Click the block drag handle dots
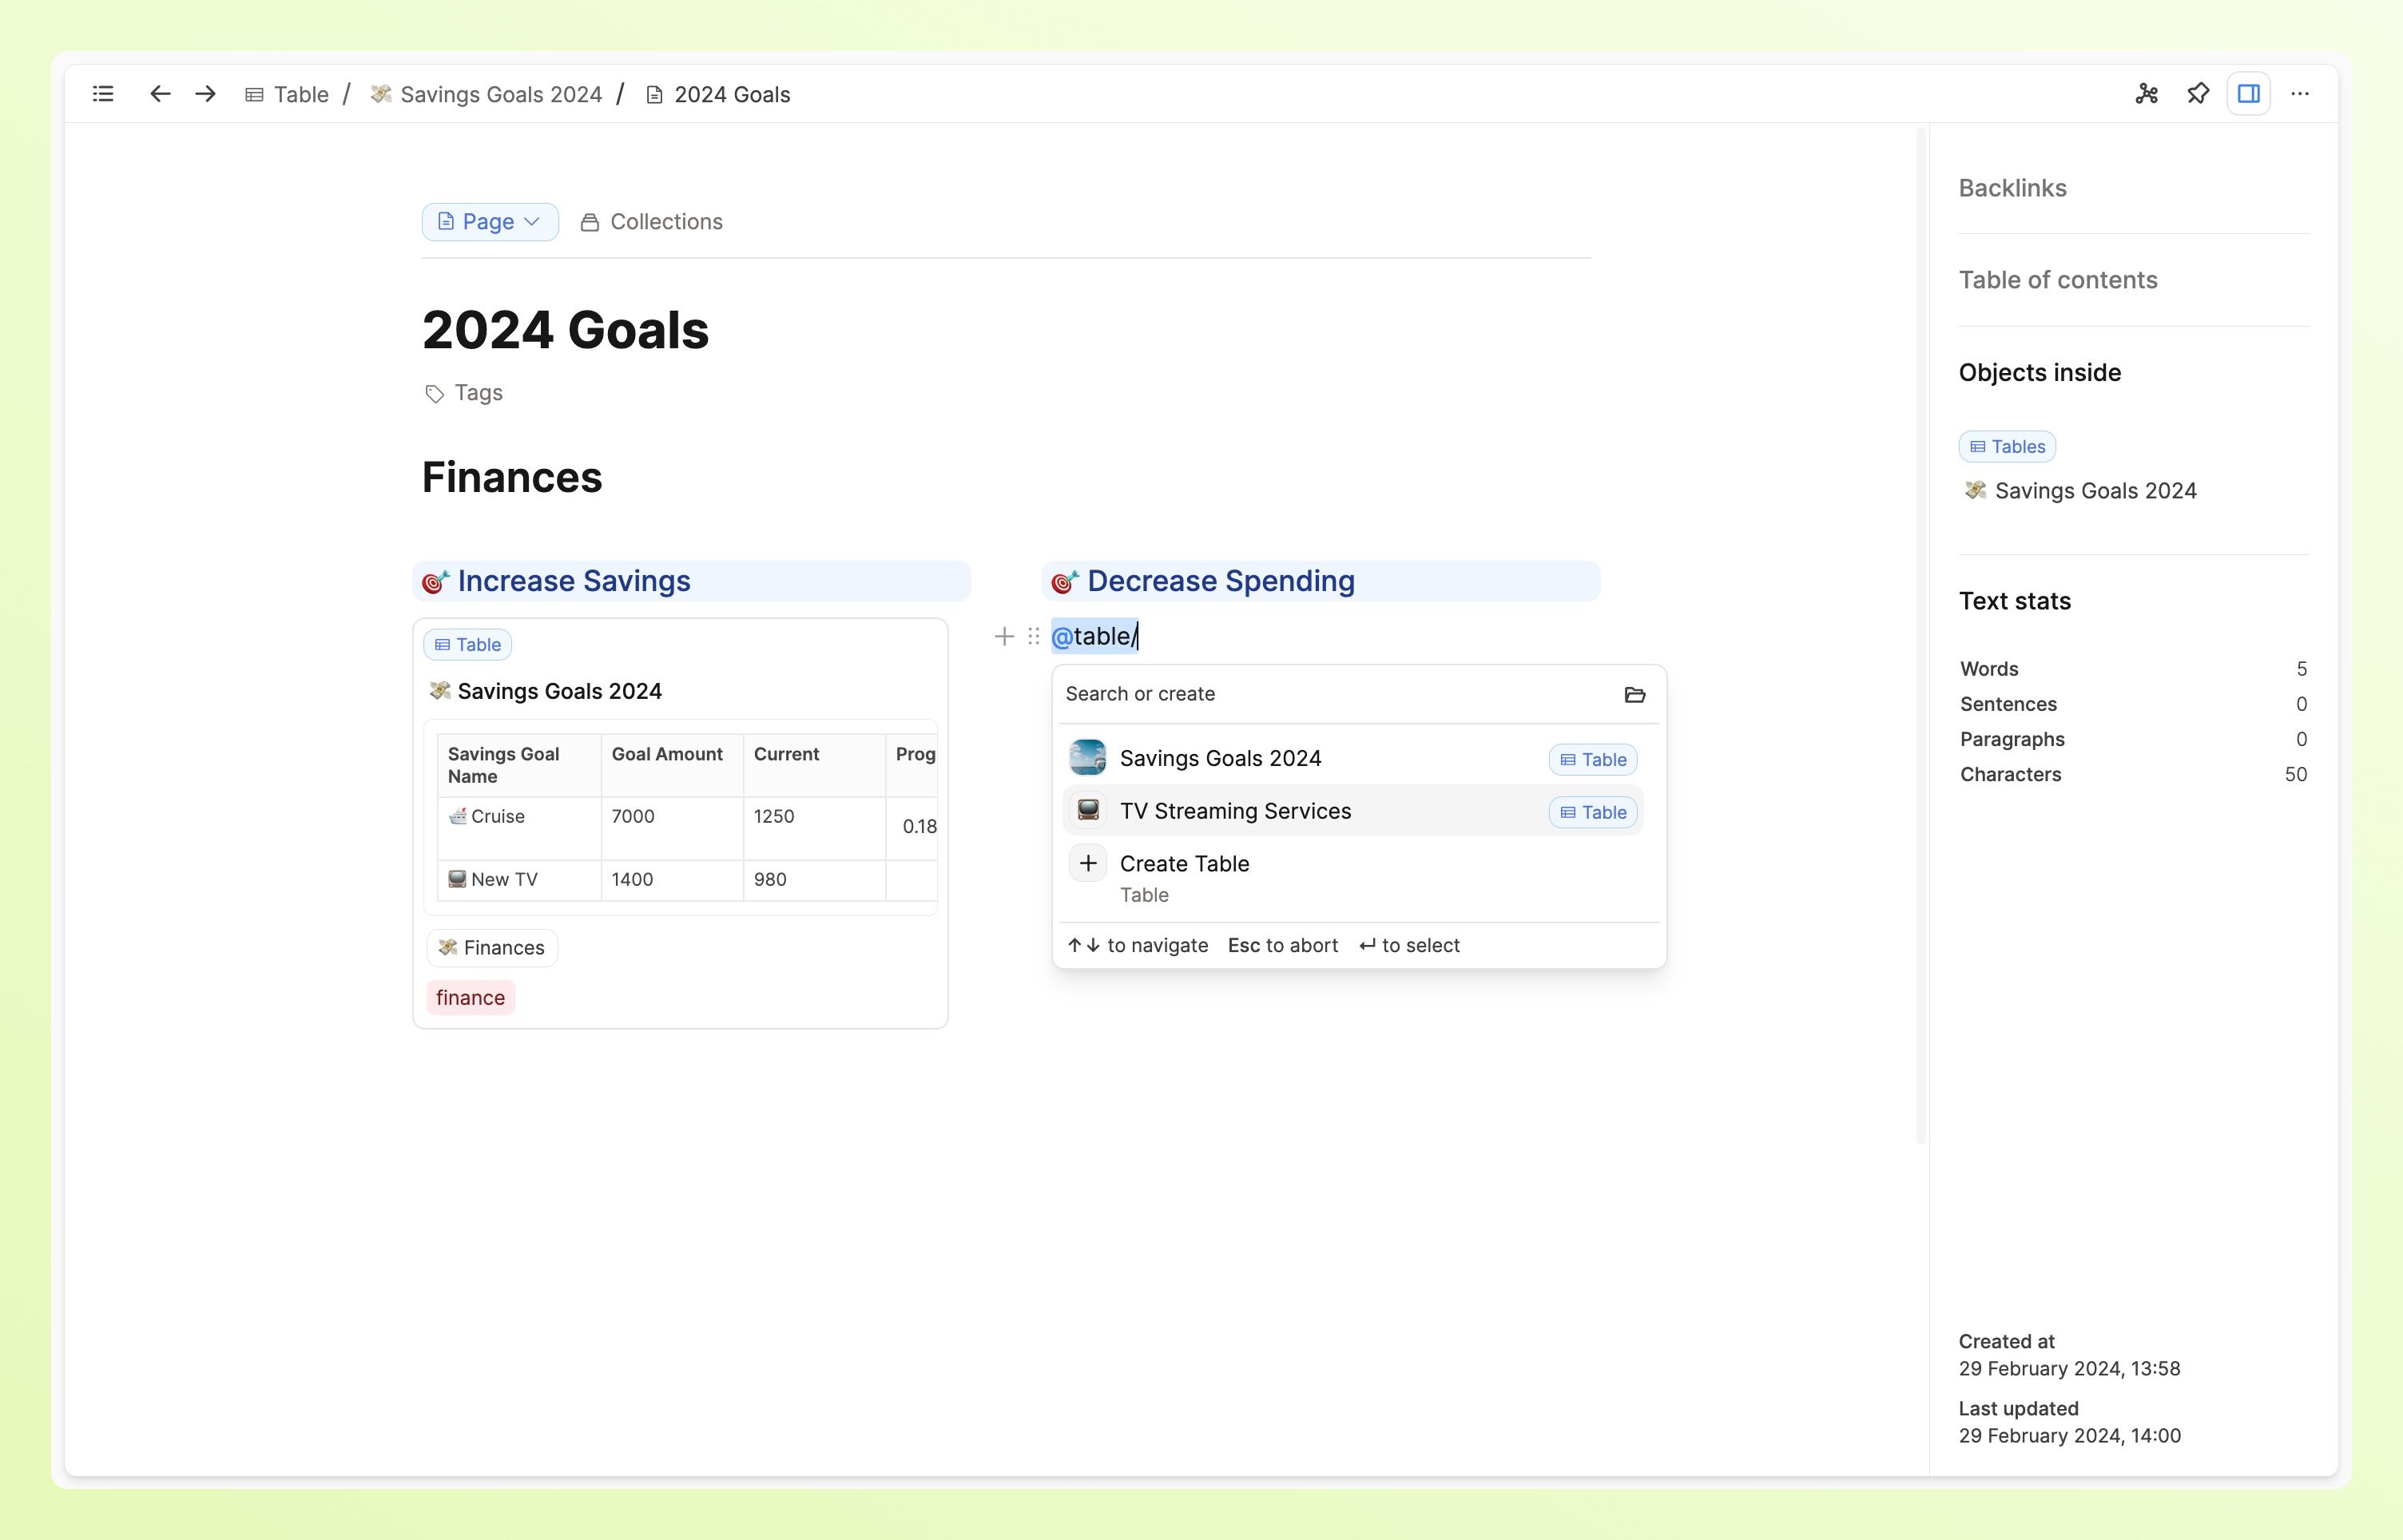The height and width of the screenshot is (1540, 2403). pyautogui.click(x=1034, y=636)
